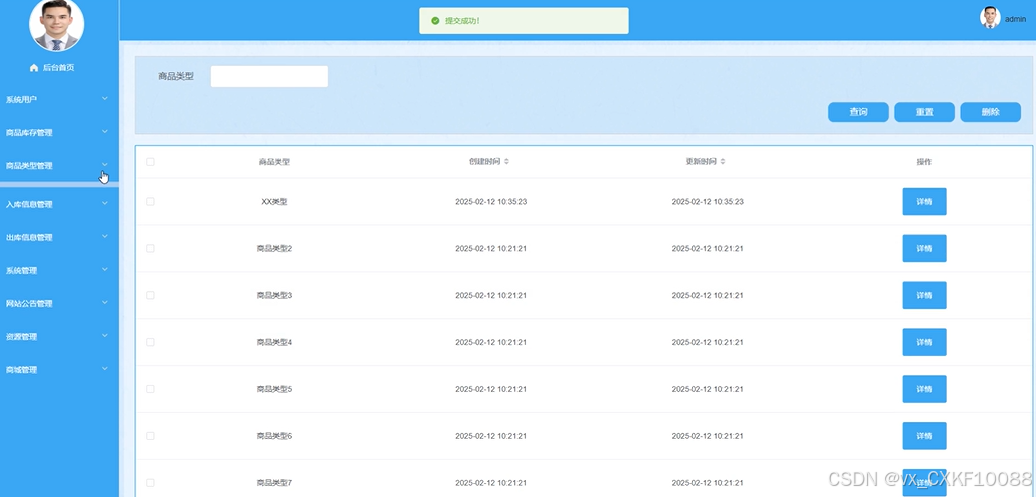Expand the 出库信息管理 menu chevron
The height and width of the screenshot is (497, 1036).
click(x=104, y=237)
